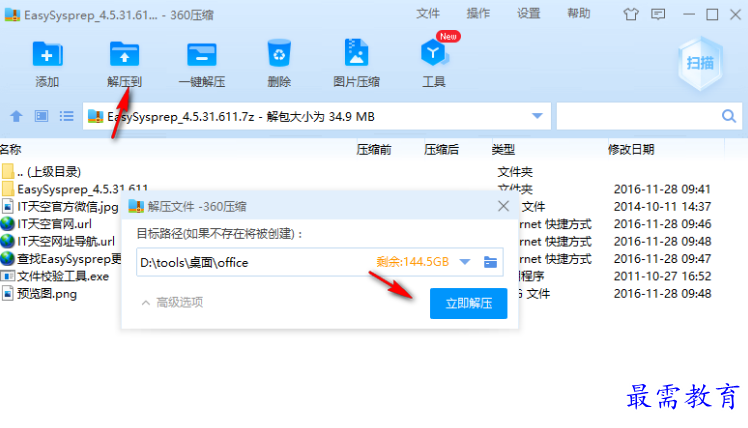Click the 2011-10-27 16:52 date cell
Image resolution: width=748 pixels, height=428 pixels.
pyautogui.click(x=662, y=276)
